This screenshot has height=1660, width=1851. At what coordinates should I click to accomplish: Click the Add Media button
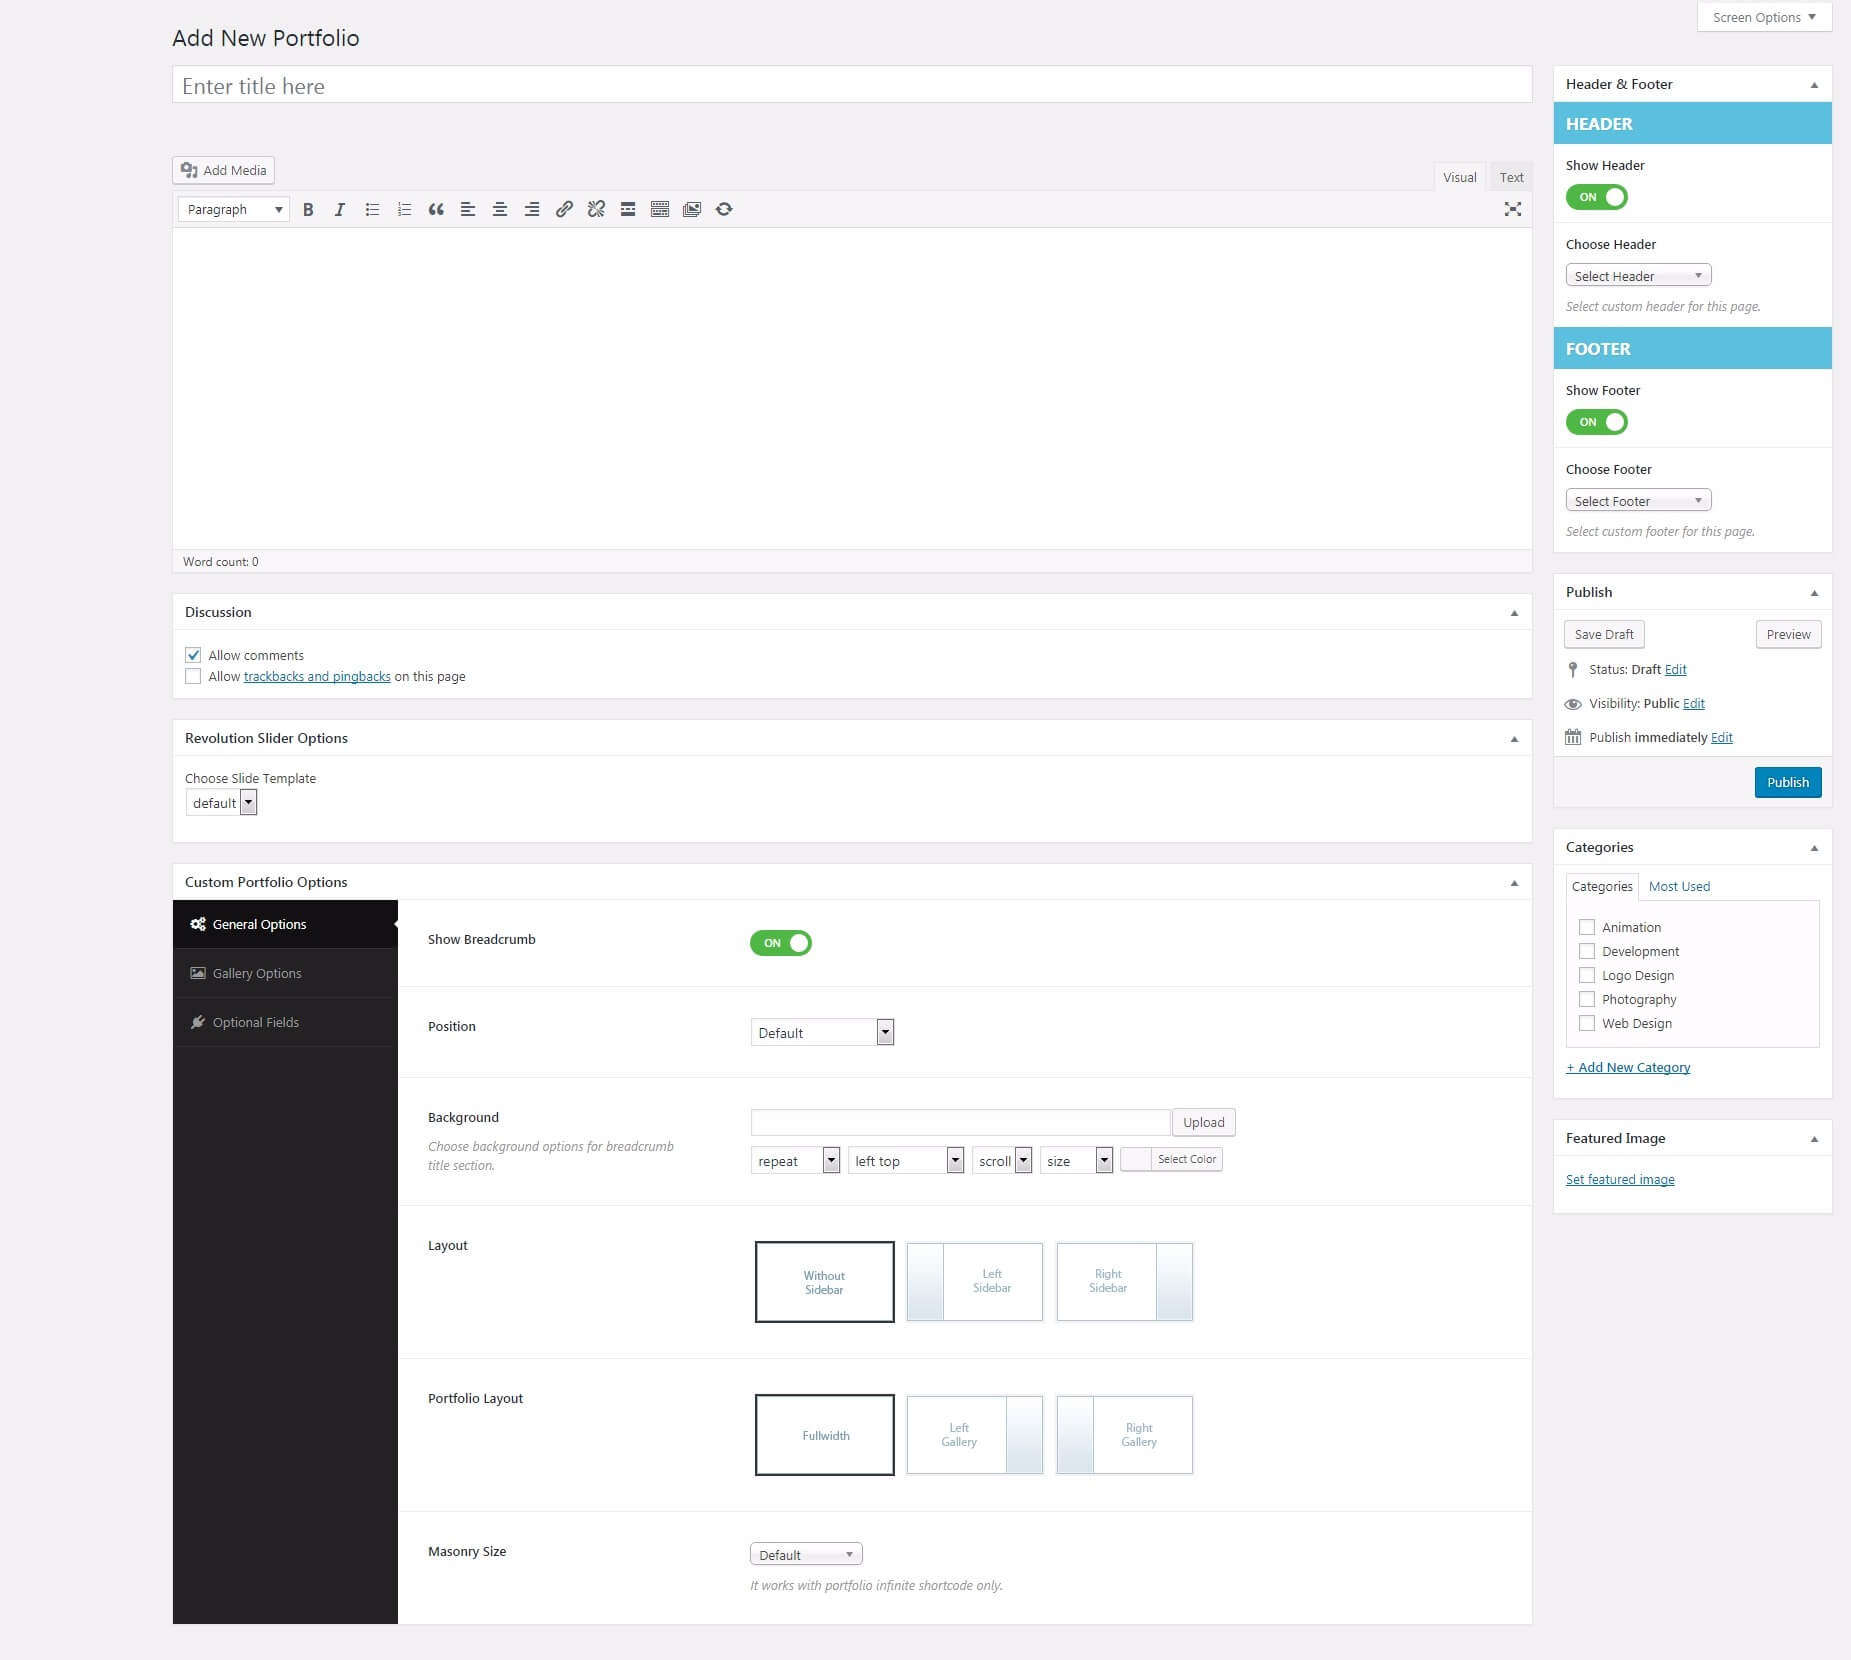[x=223, y=170]
